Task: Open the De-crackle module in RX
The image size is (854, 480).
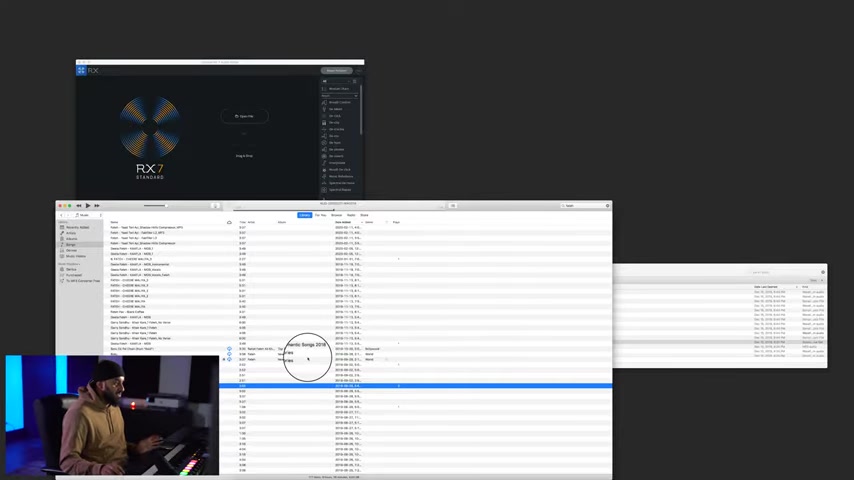Action: click(x=337, y=129)
